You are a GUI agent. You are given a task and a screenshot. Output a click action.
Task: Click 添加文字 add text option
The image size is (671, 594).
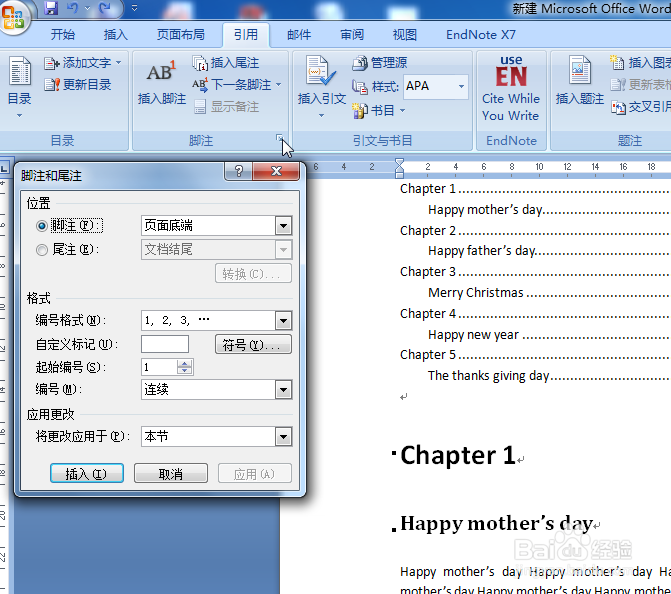coord(82,63)
